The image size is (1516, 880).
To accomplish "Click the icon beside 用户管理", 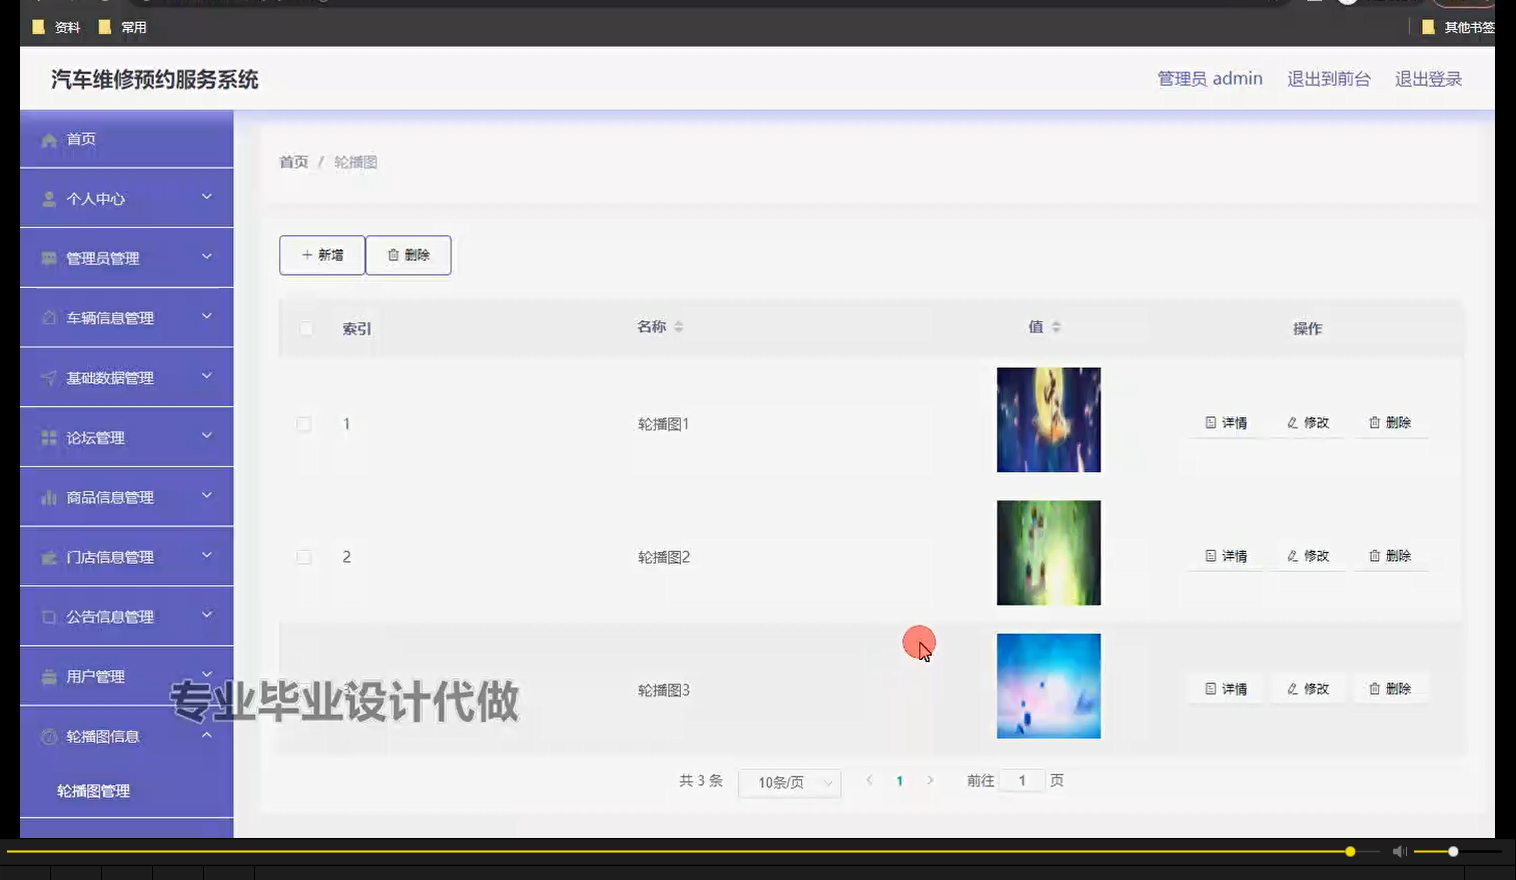I will 48,677.
